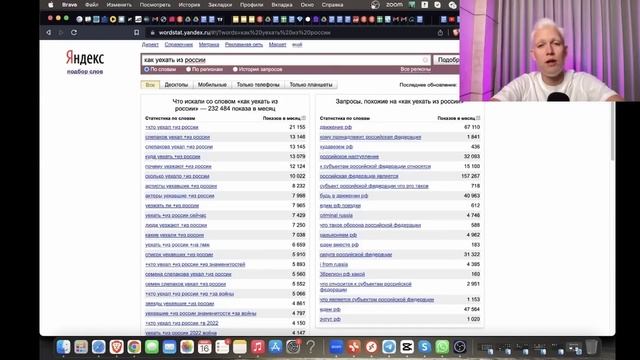Launch WhatsApp from the dock

(x=442, y=347)
